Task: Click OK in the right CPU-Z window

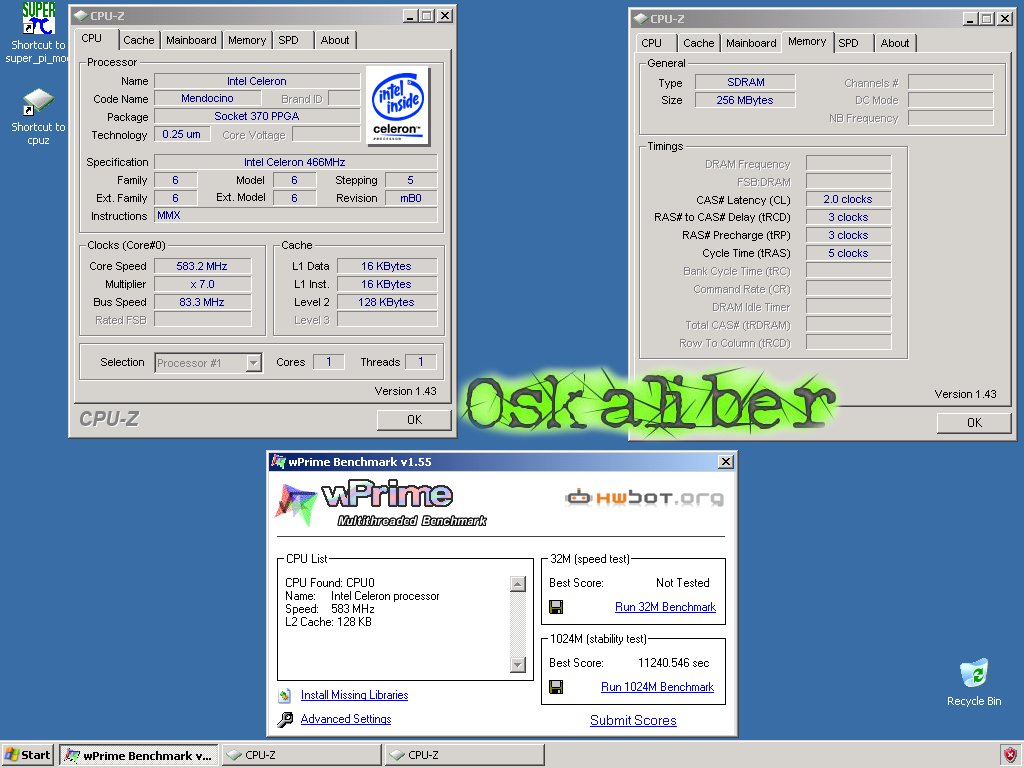Action: point(974,423)
